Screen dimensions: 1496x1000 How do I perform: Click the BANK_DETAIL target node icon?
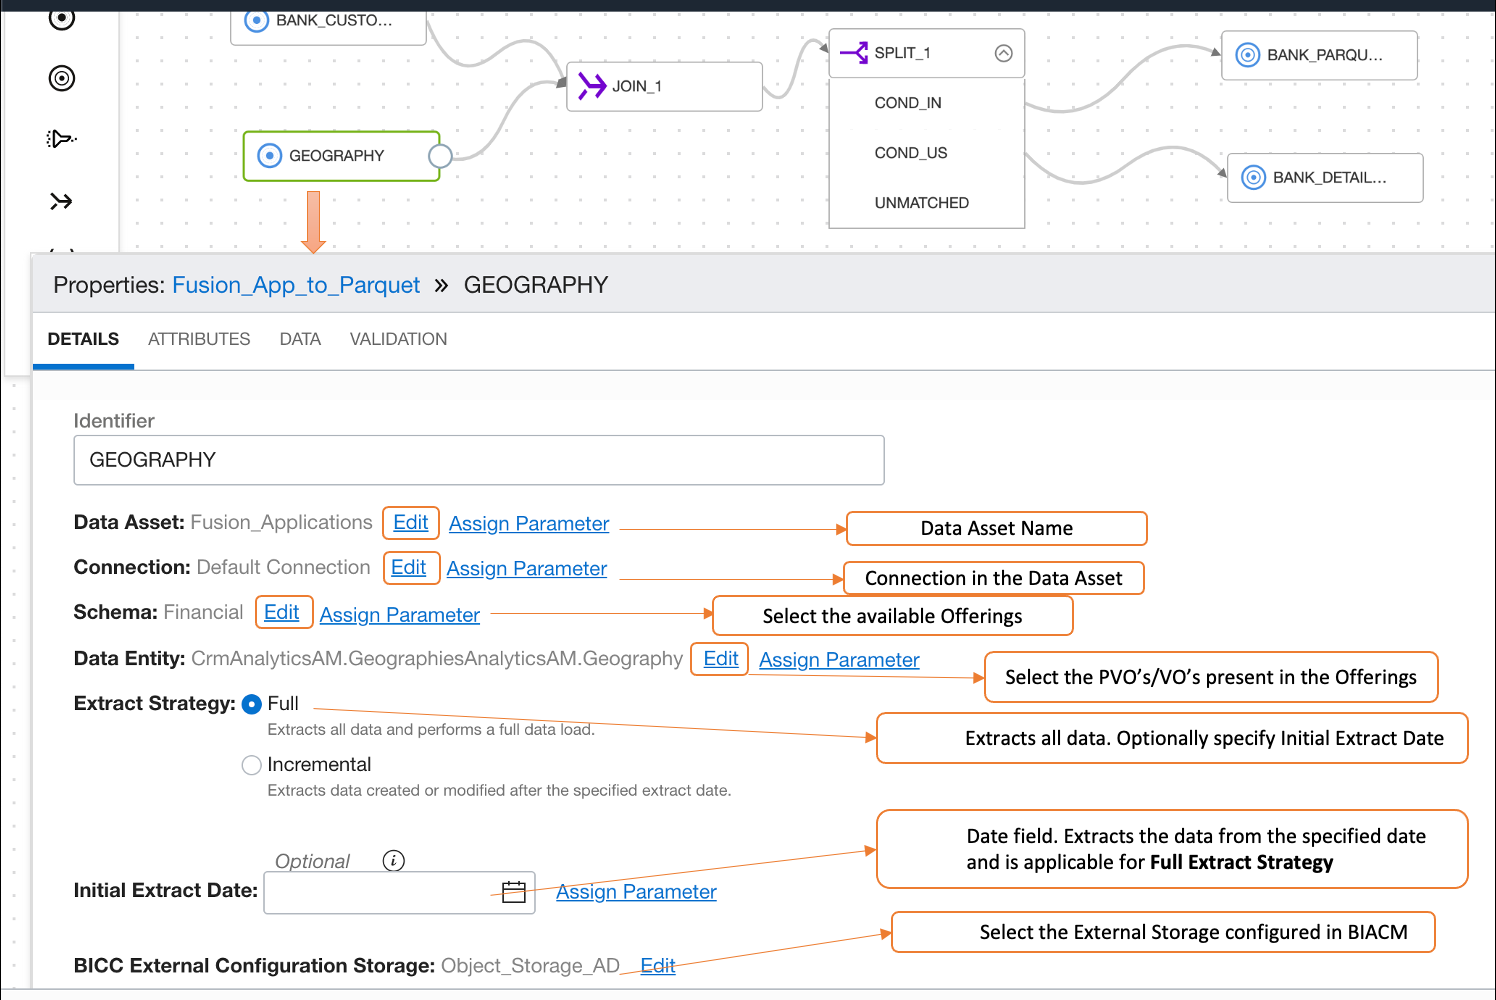pyautogui.click(x=1254, y=177)
